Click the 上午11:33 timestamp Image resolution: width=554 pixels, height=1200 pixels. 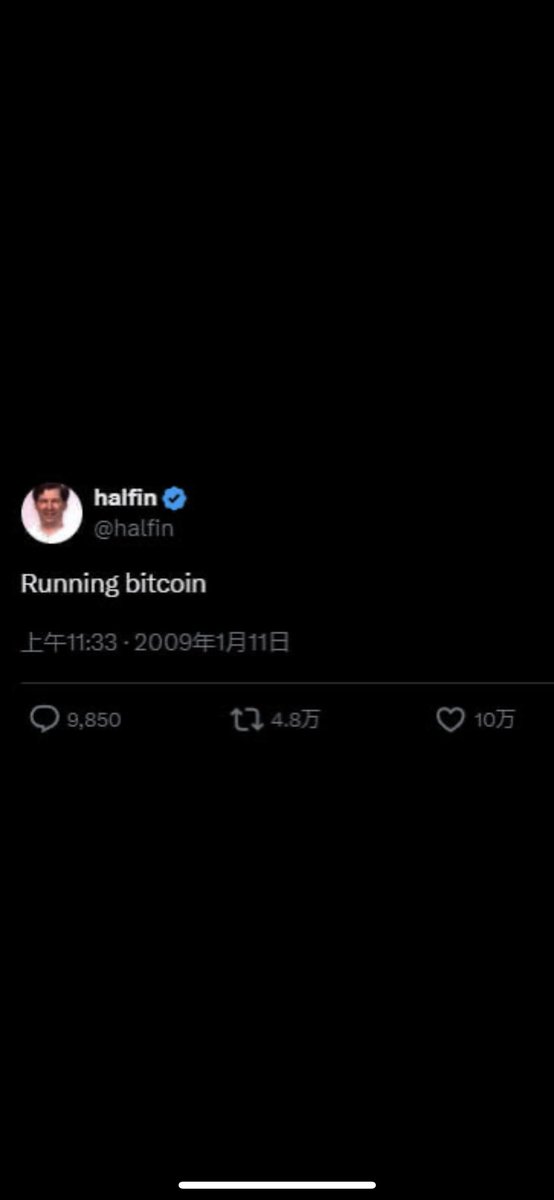(x=69, y=642)
